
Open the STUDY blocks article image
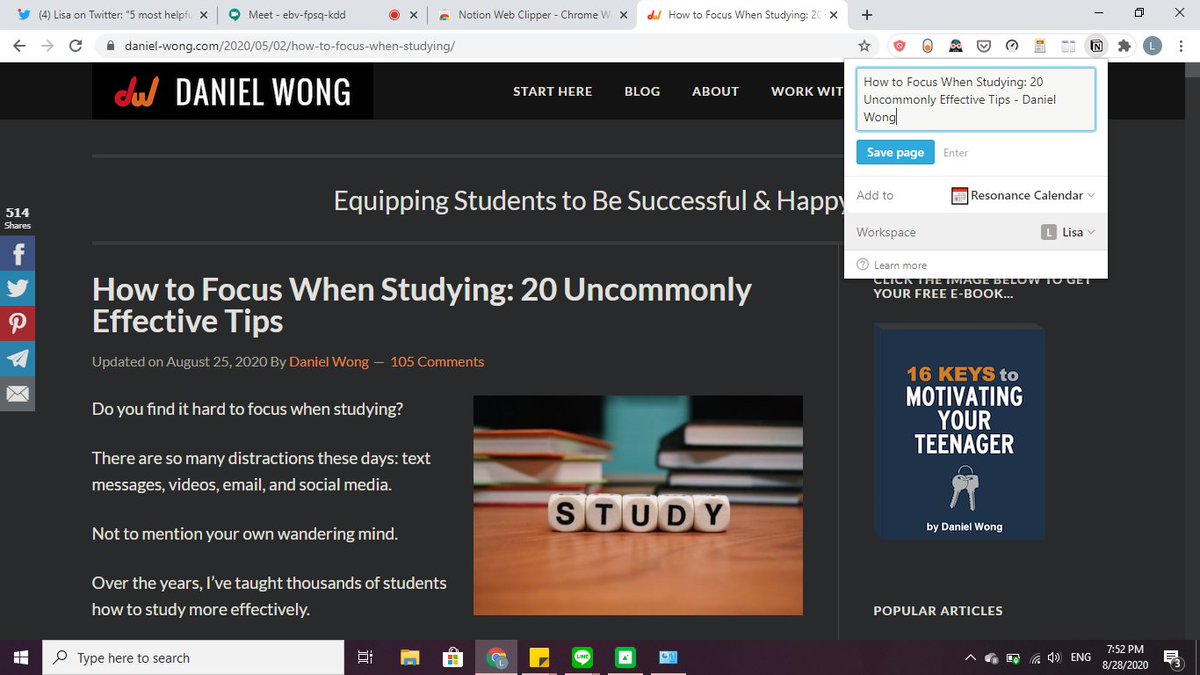(638, 505)
